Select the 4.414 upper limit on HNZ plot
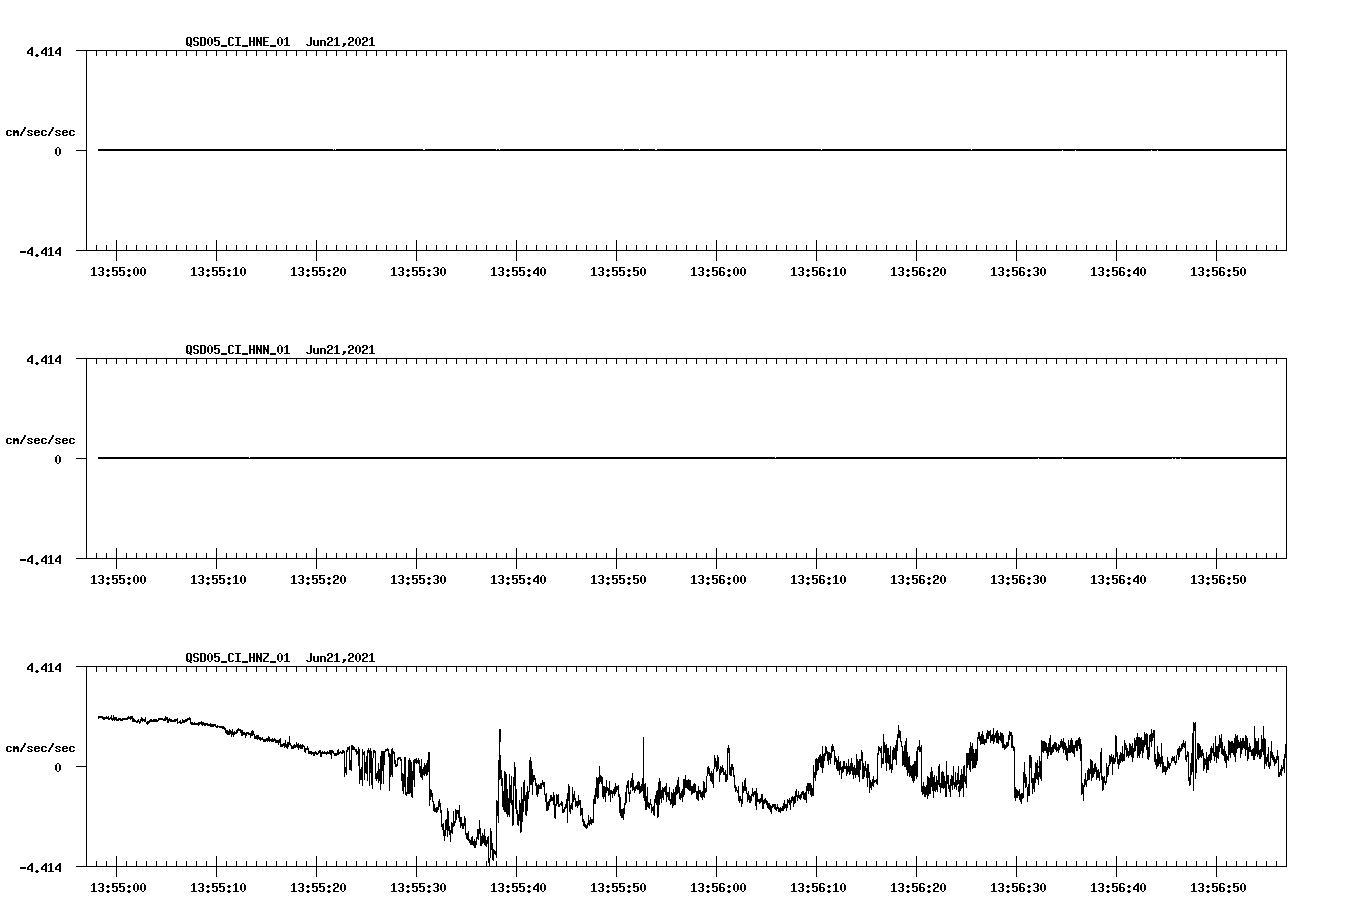Viewport: 1358px width, 924px height. (x=44, y=667)
